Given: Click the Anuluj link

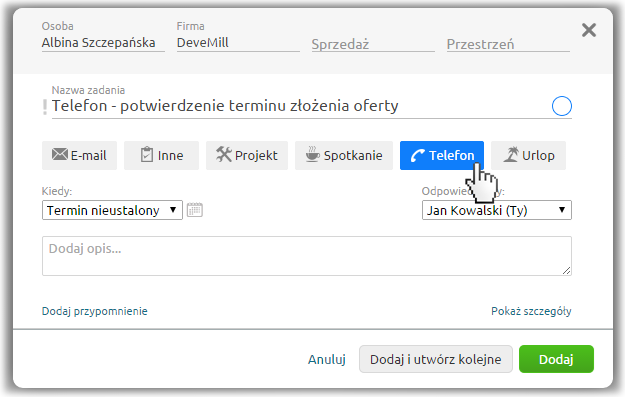Looking at the screenshot, I should [327, 360].
